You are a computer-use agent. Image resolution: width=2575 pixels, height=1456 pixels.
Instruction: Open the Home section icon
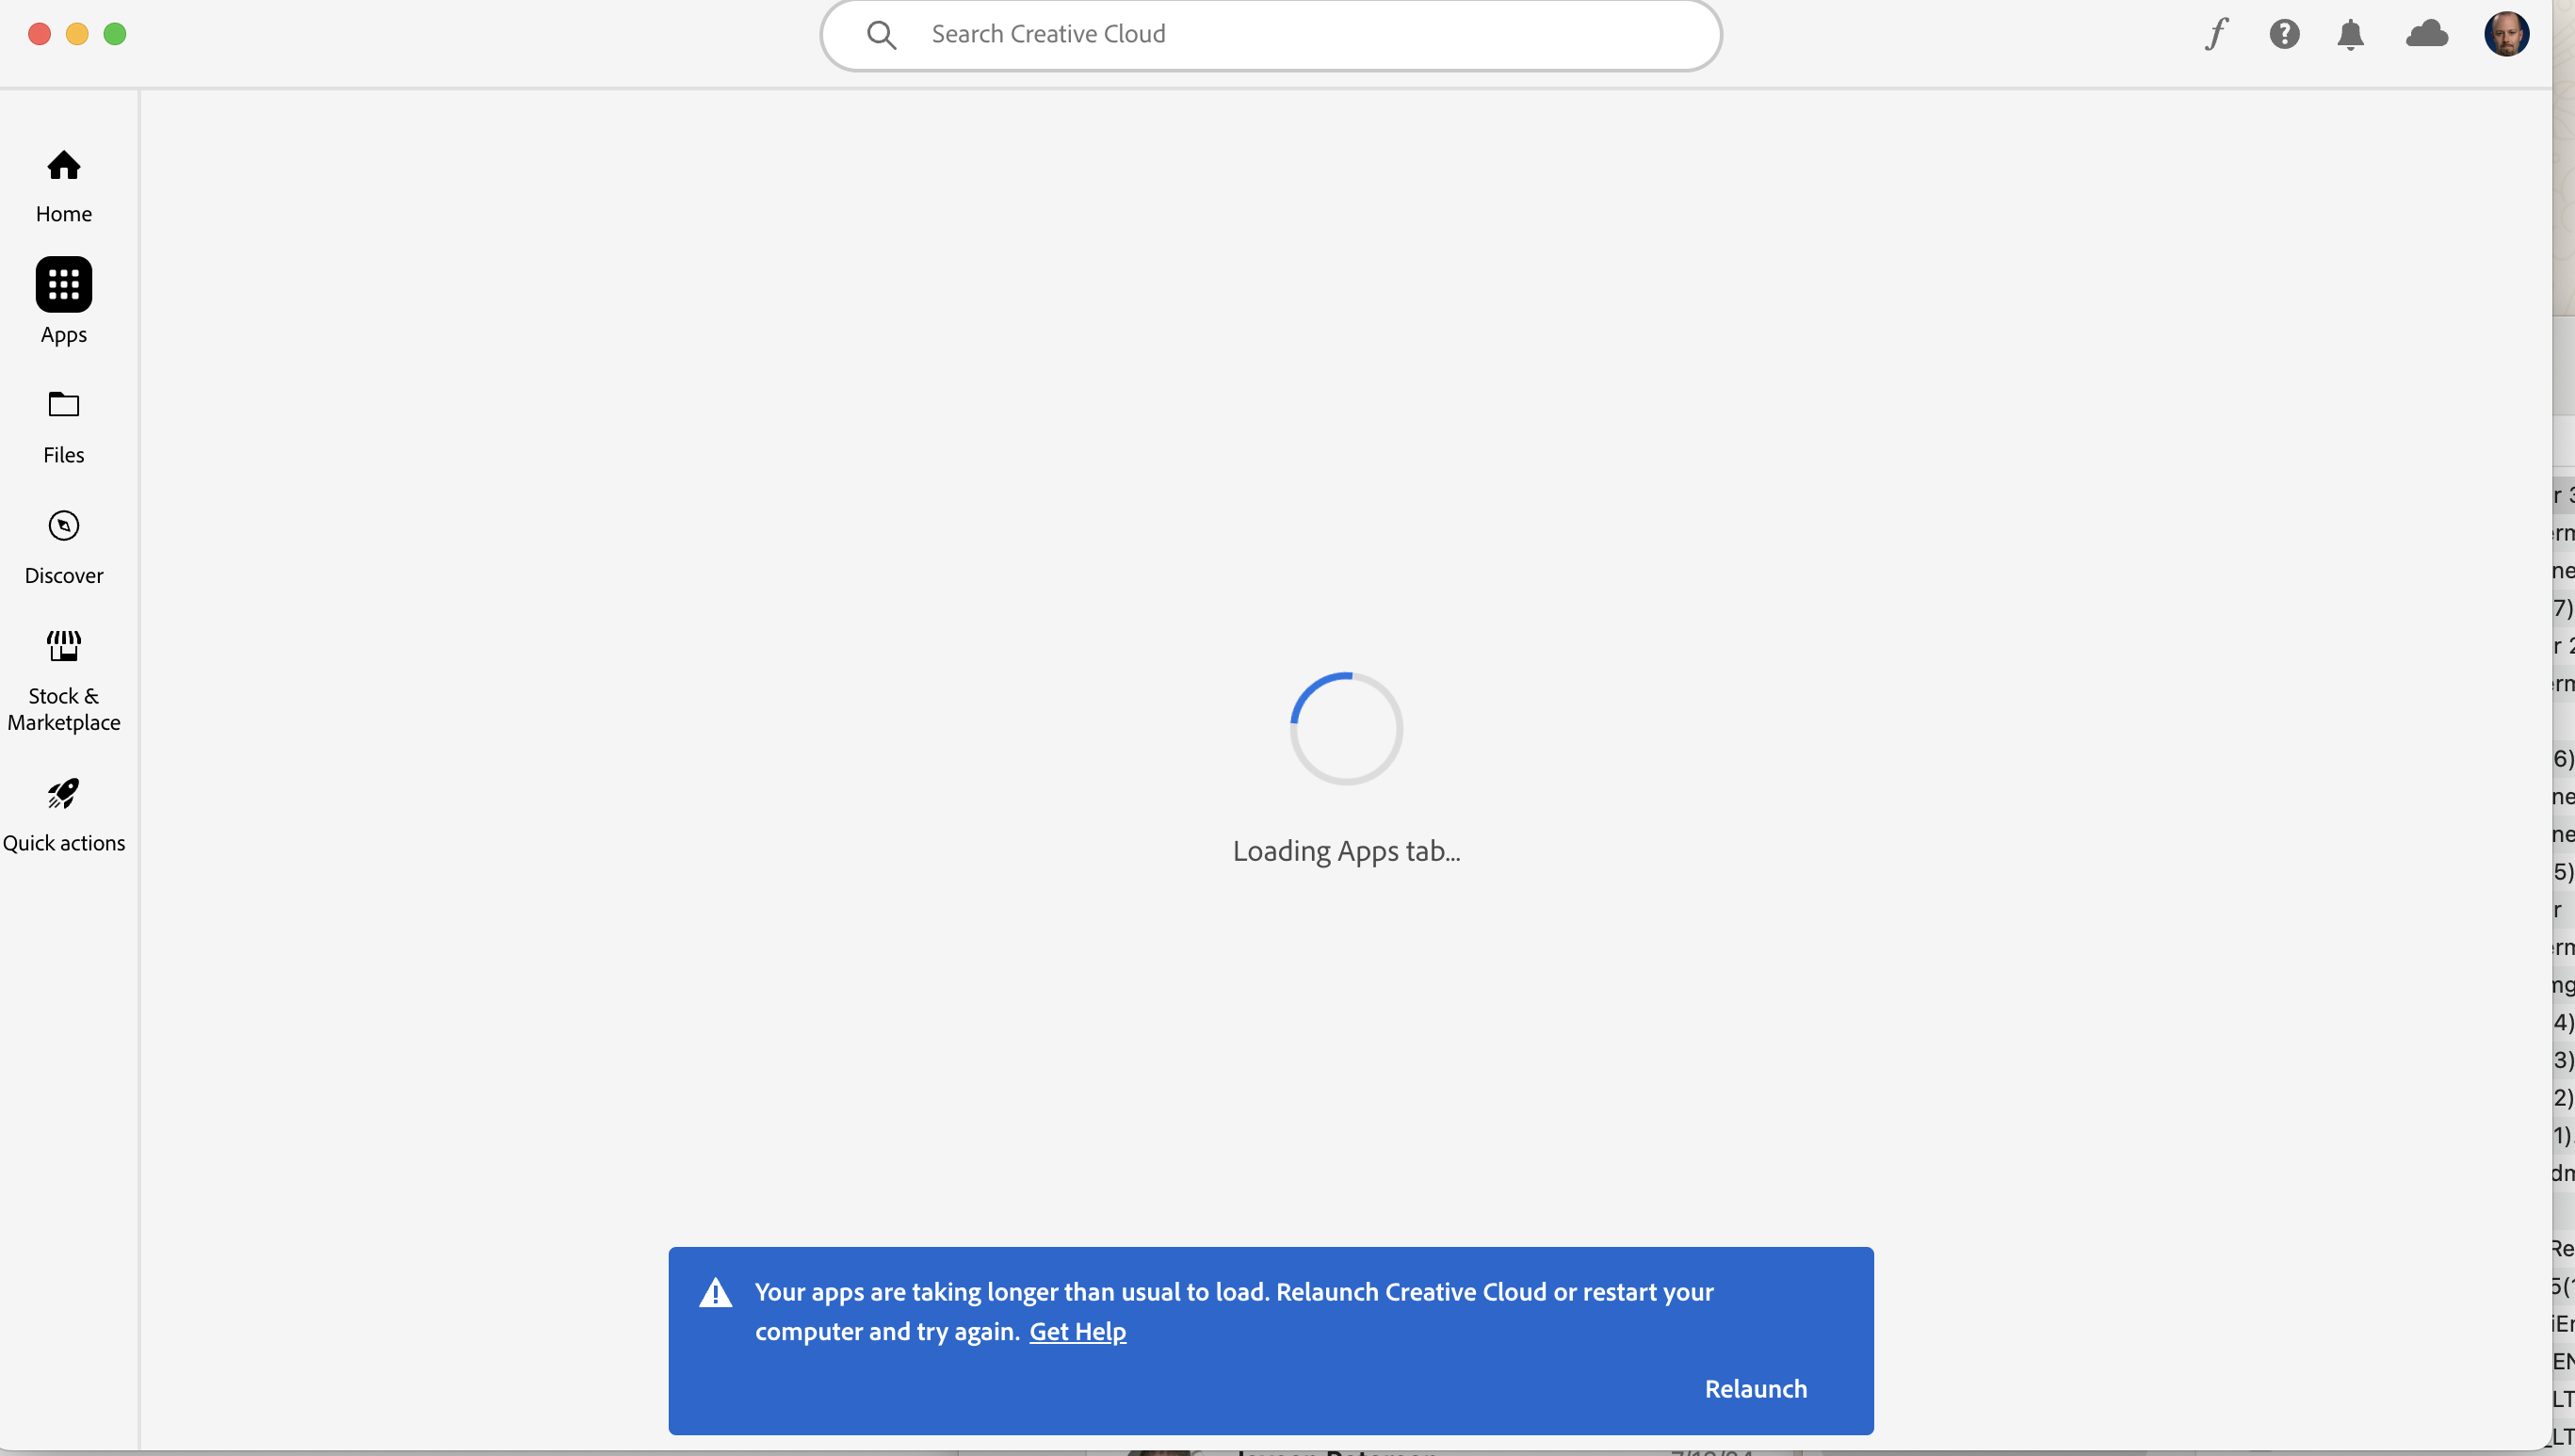tap(64, 165)
